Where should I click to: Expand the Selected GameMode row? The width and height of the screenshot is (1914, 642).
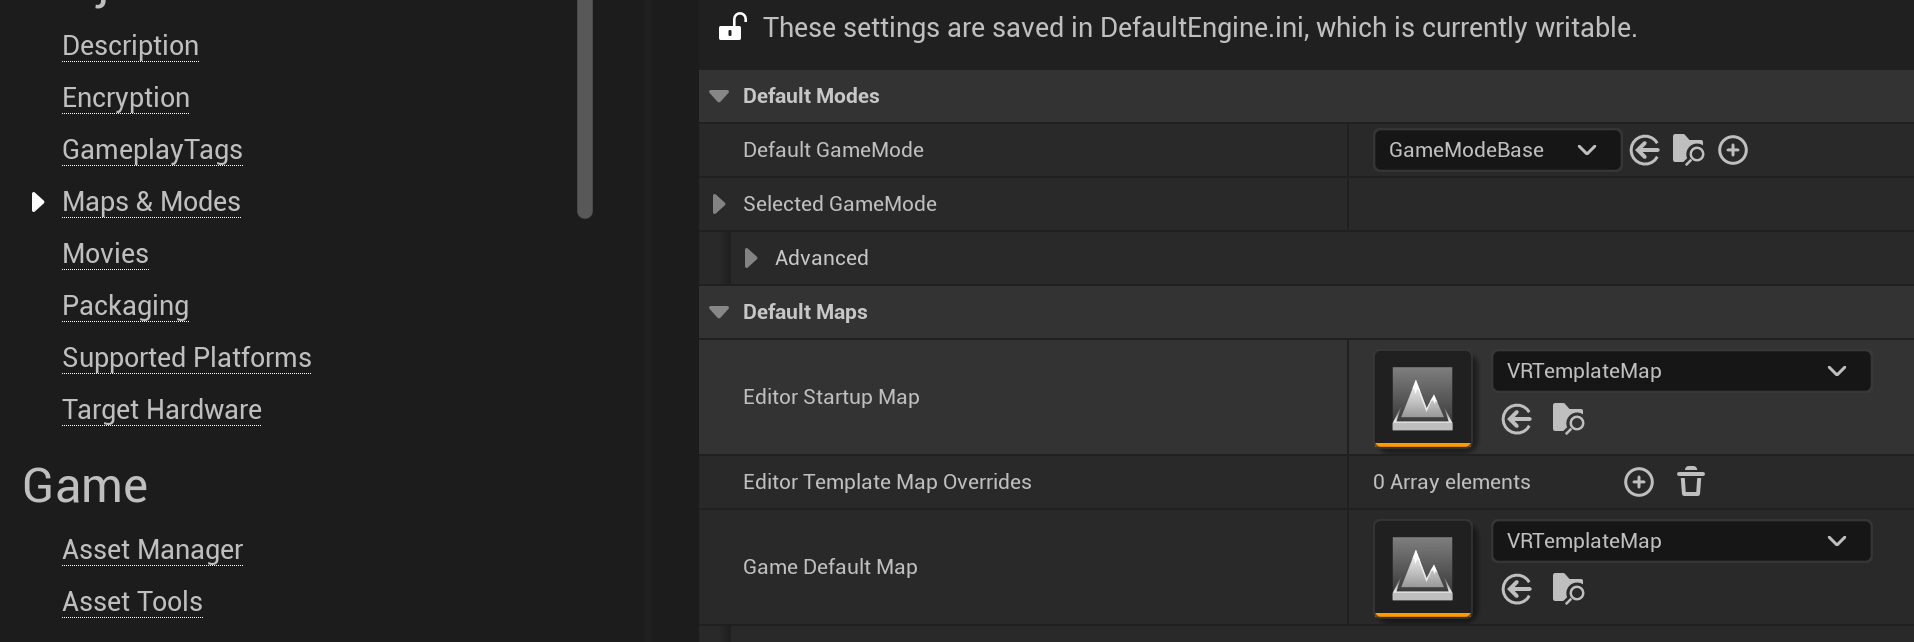pos(719,204)
